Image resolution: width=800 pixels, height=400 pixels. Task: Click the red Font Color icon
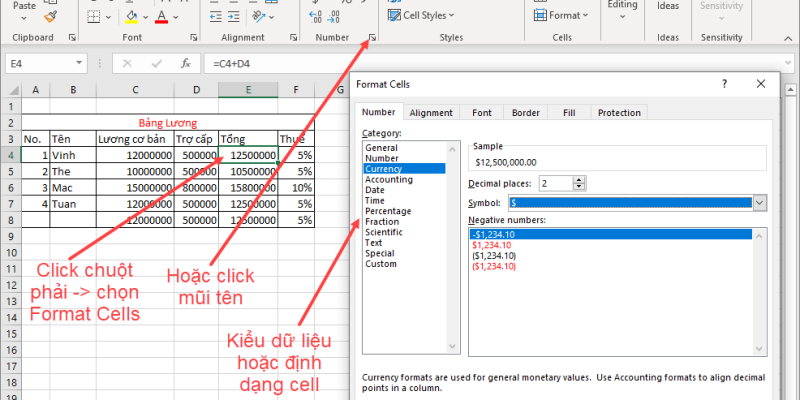[163, 17]
